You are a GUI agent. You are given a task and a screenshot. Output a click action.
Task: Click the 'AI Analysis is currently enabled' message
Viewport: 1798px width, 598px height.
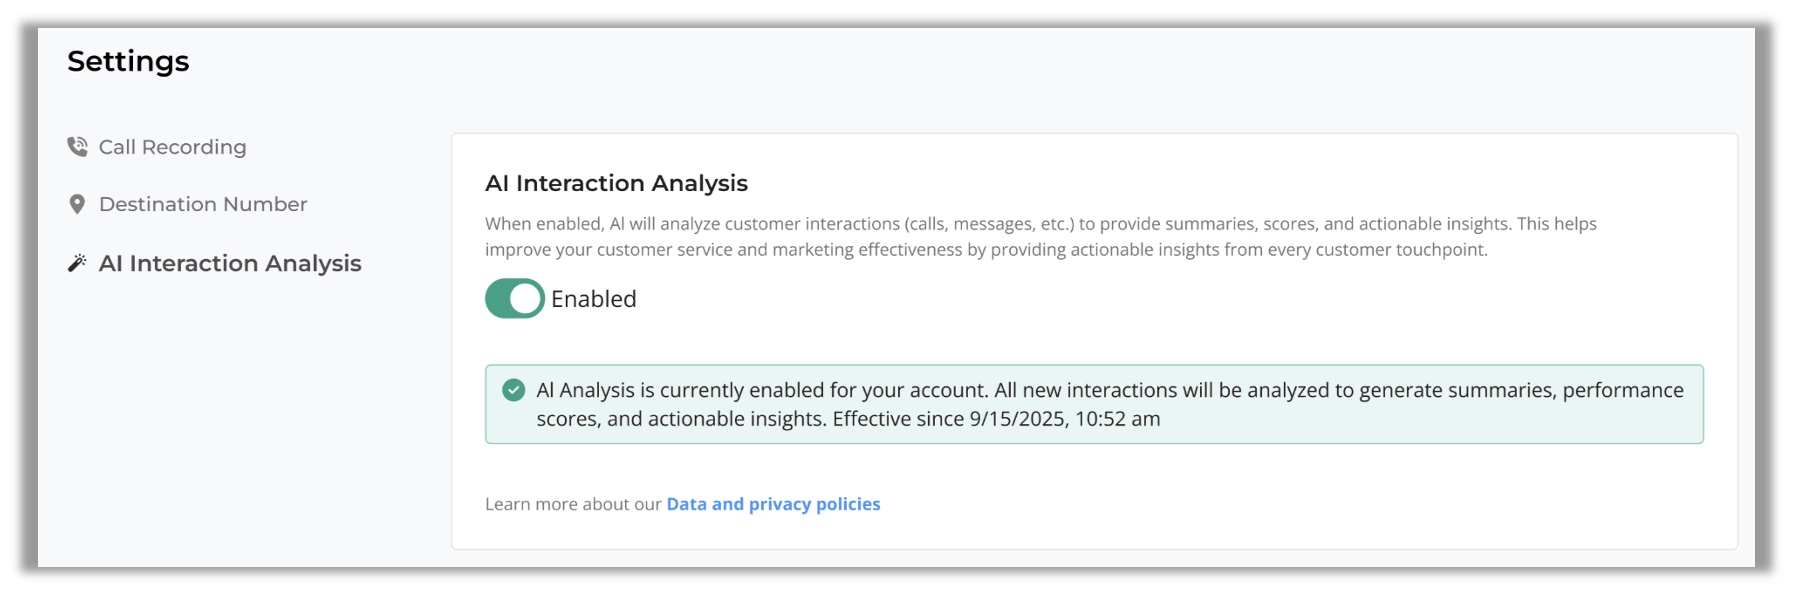pos(762,390)
